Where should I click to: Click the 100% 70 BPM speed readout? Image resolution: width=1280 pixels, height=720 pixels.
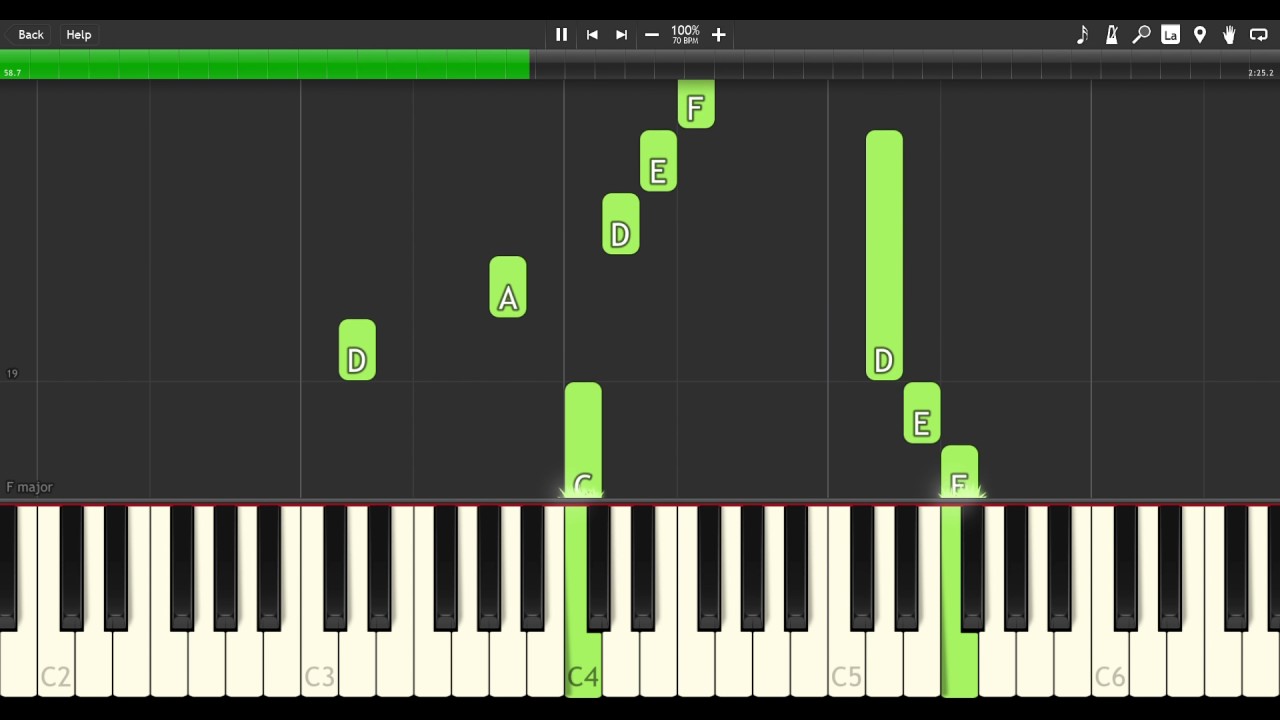click(685, 35)
